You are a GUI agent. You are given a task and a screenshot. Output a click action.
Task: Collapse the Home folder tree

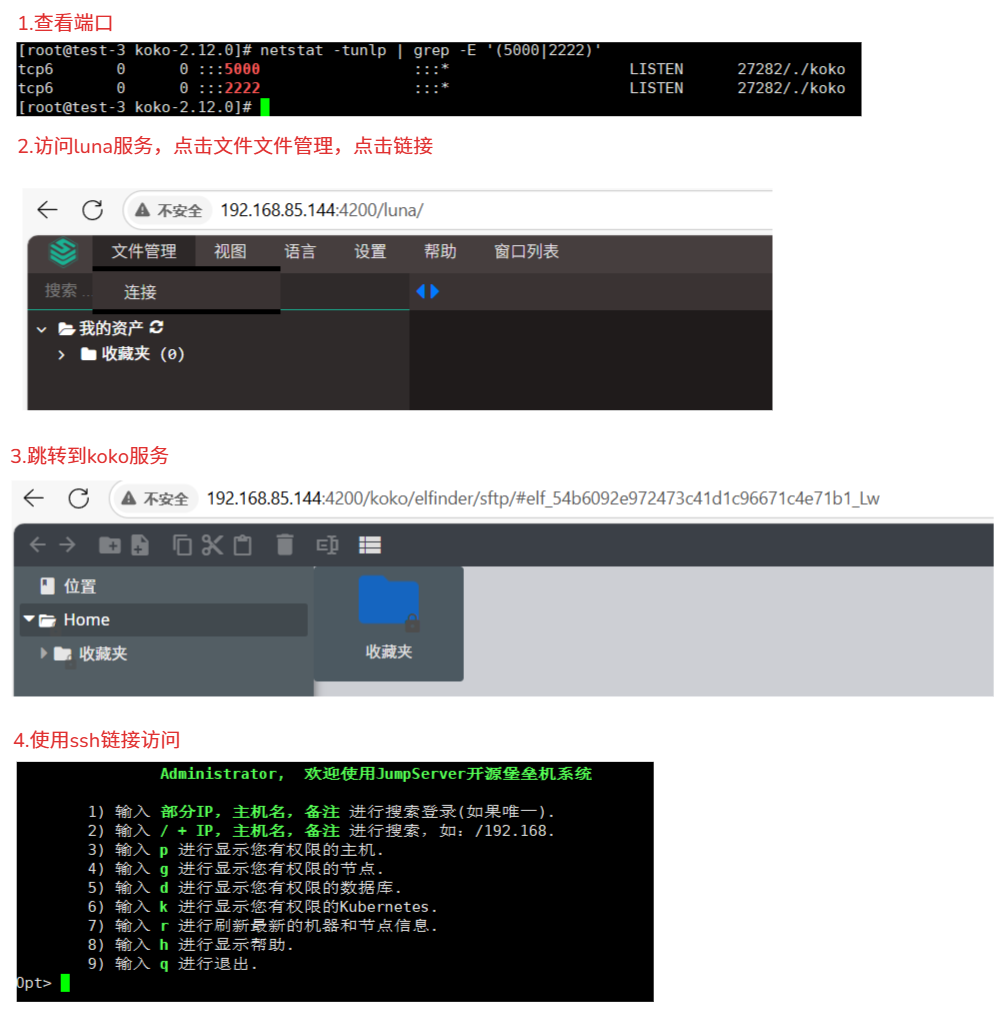(x=29, y=620)
